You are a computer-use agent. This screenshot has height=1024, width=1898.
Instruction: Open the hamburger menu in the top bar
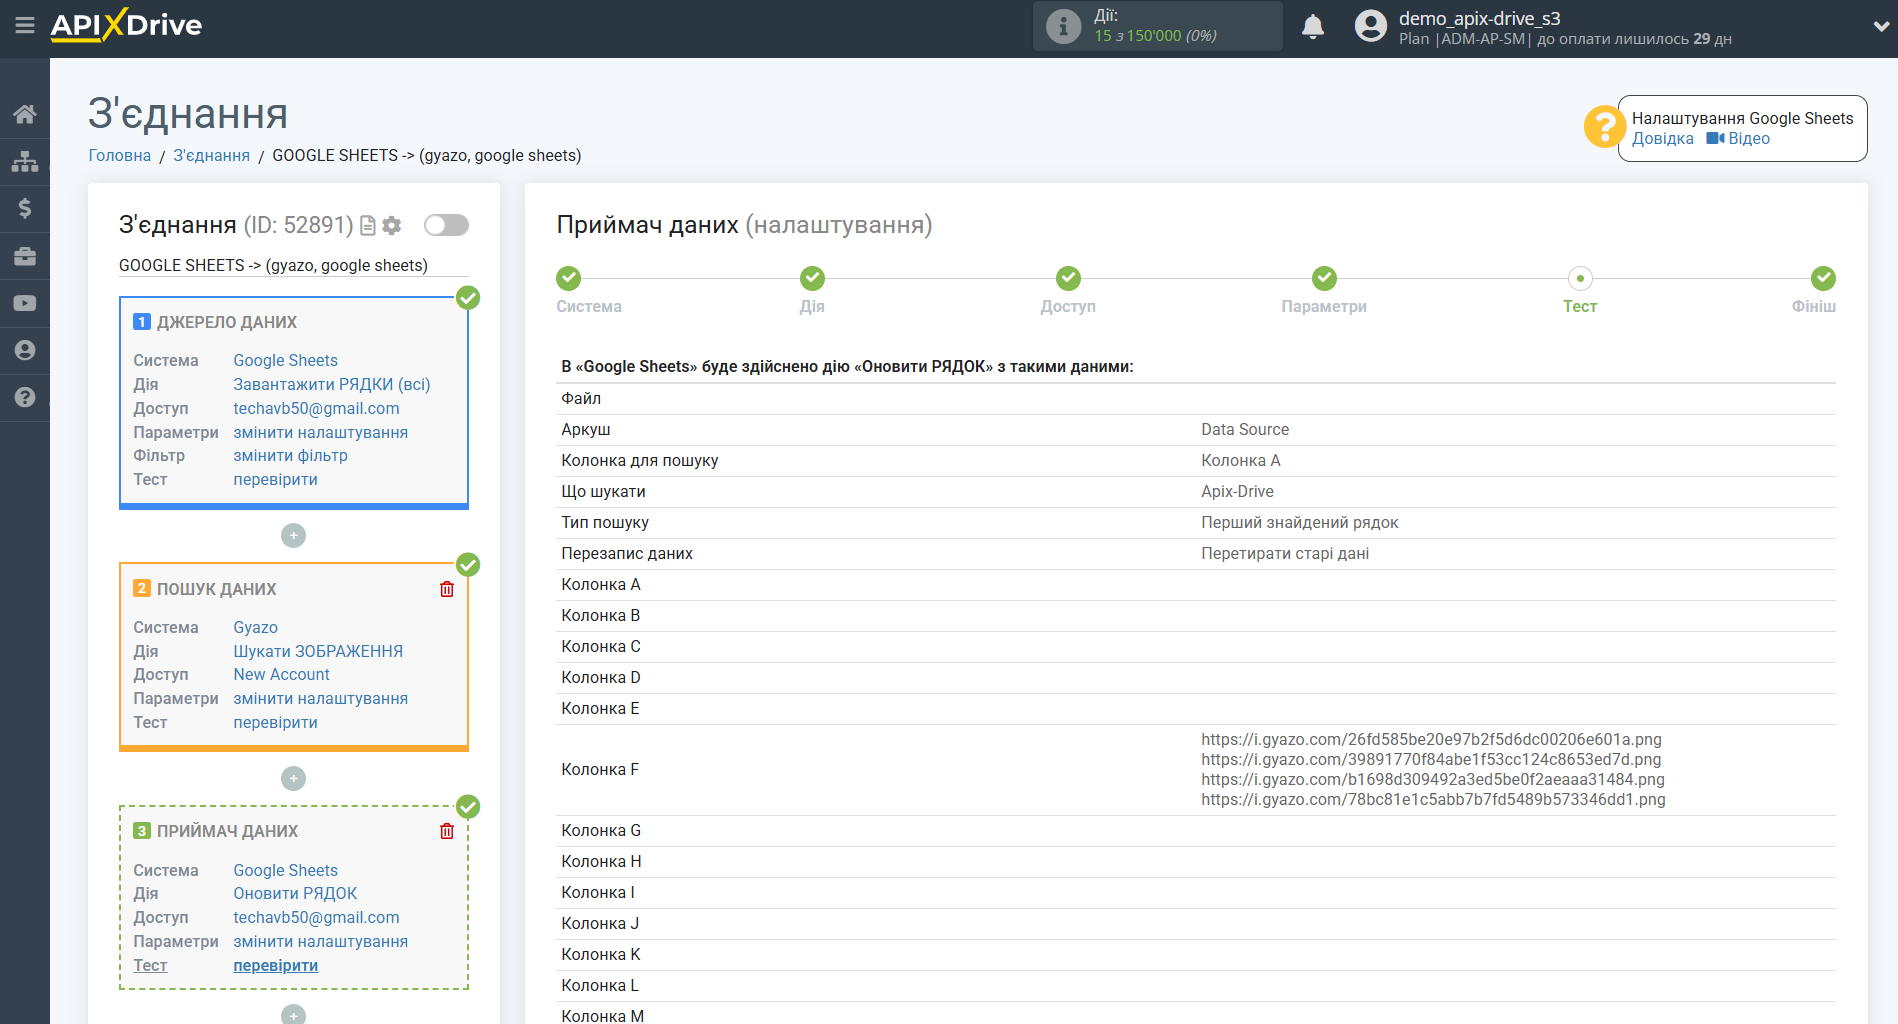point(25,25)
